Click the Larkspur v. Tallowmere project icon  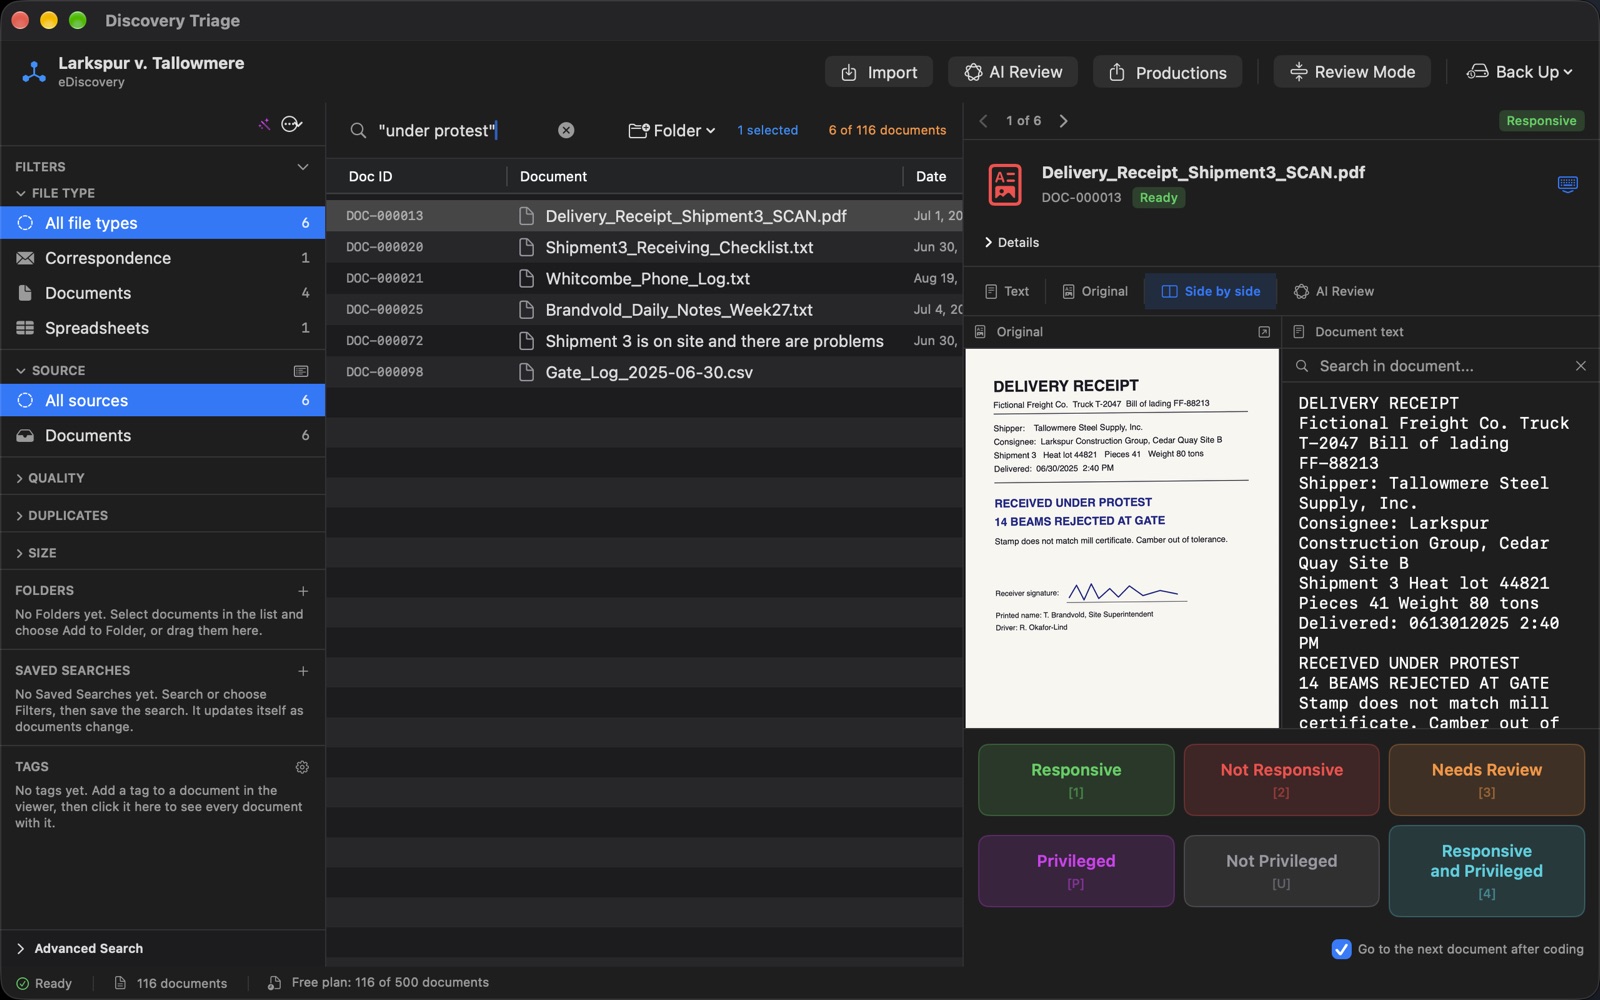tap(34, 72)
